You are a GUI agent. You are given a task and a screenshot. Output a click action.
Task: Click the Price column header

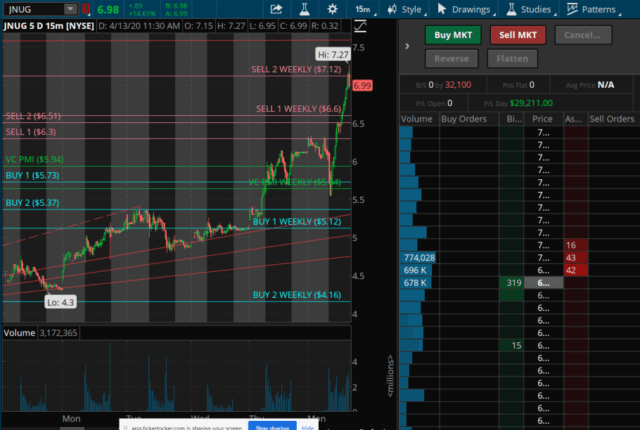(x=542, y=119)
